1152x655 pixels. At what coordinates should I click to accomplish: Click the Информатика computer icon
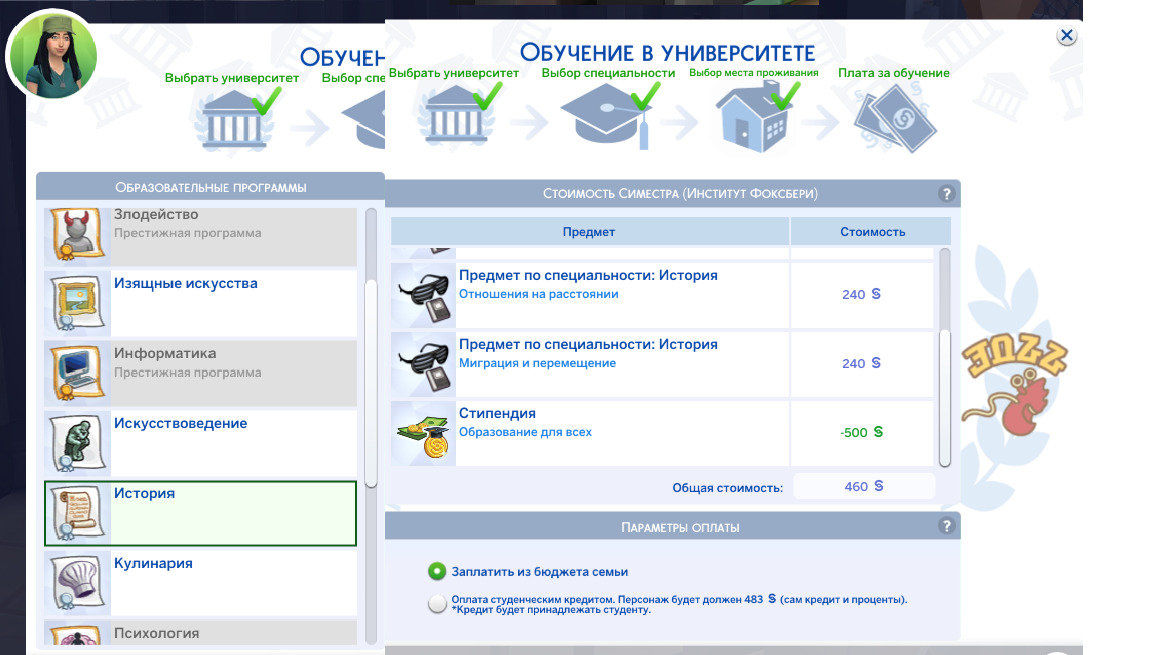(x=77, y=373)
